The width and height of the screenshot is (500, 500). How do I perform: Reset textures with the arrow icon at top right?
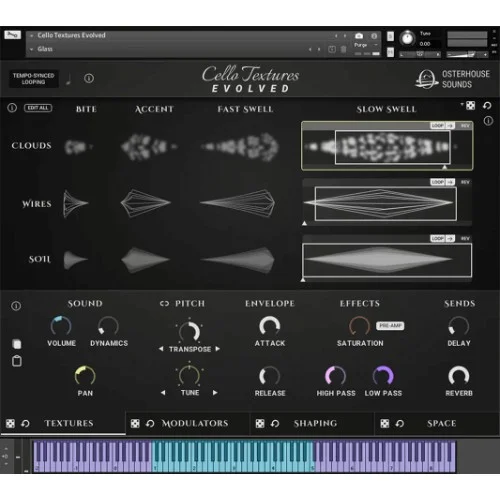[487, 106]
